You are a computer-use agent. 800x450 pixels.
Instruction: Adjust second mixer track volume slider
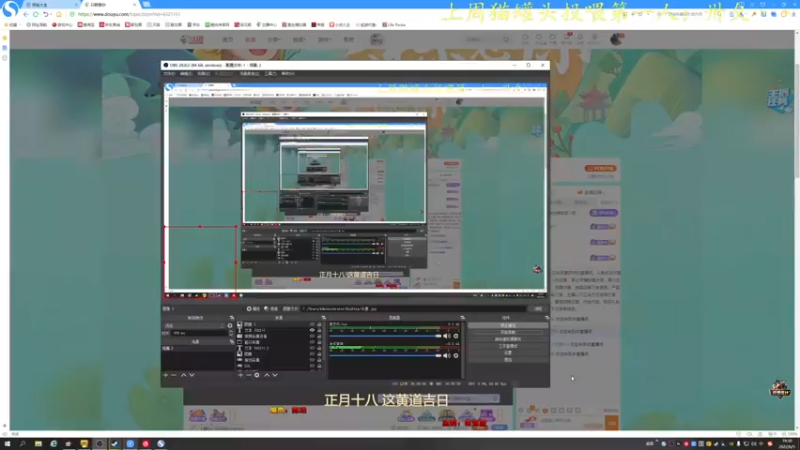coord(385,355)
